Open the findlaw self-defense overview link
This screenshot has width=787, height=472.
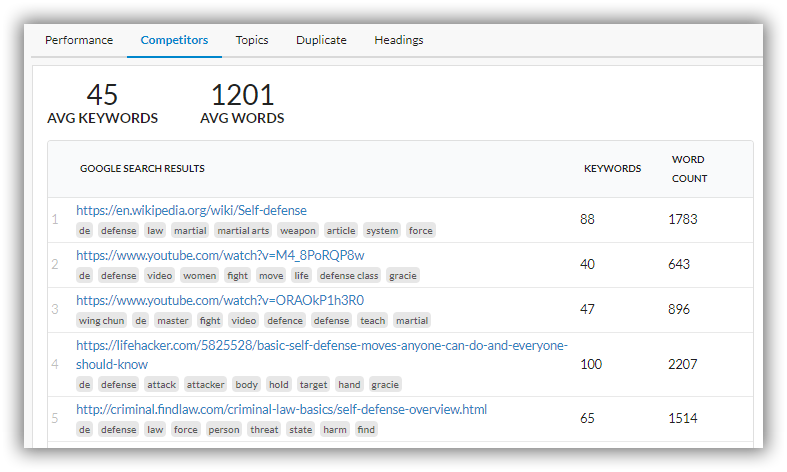(281, 410)
